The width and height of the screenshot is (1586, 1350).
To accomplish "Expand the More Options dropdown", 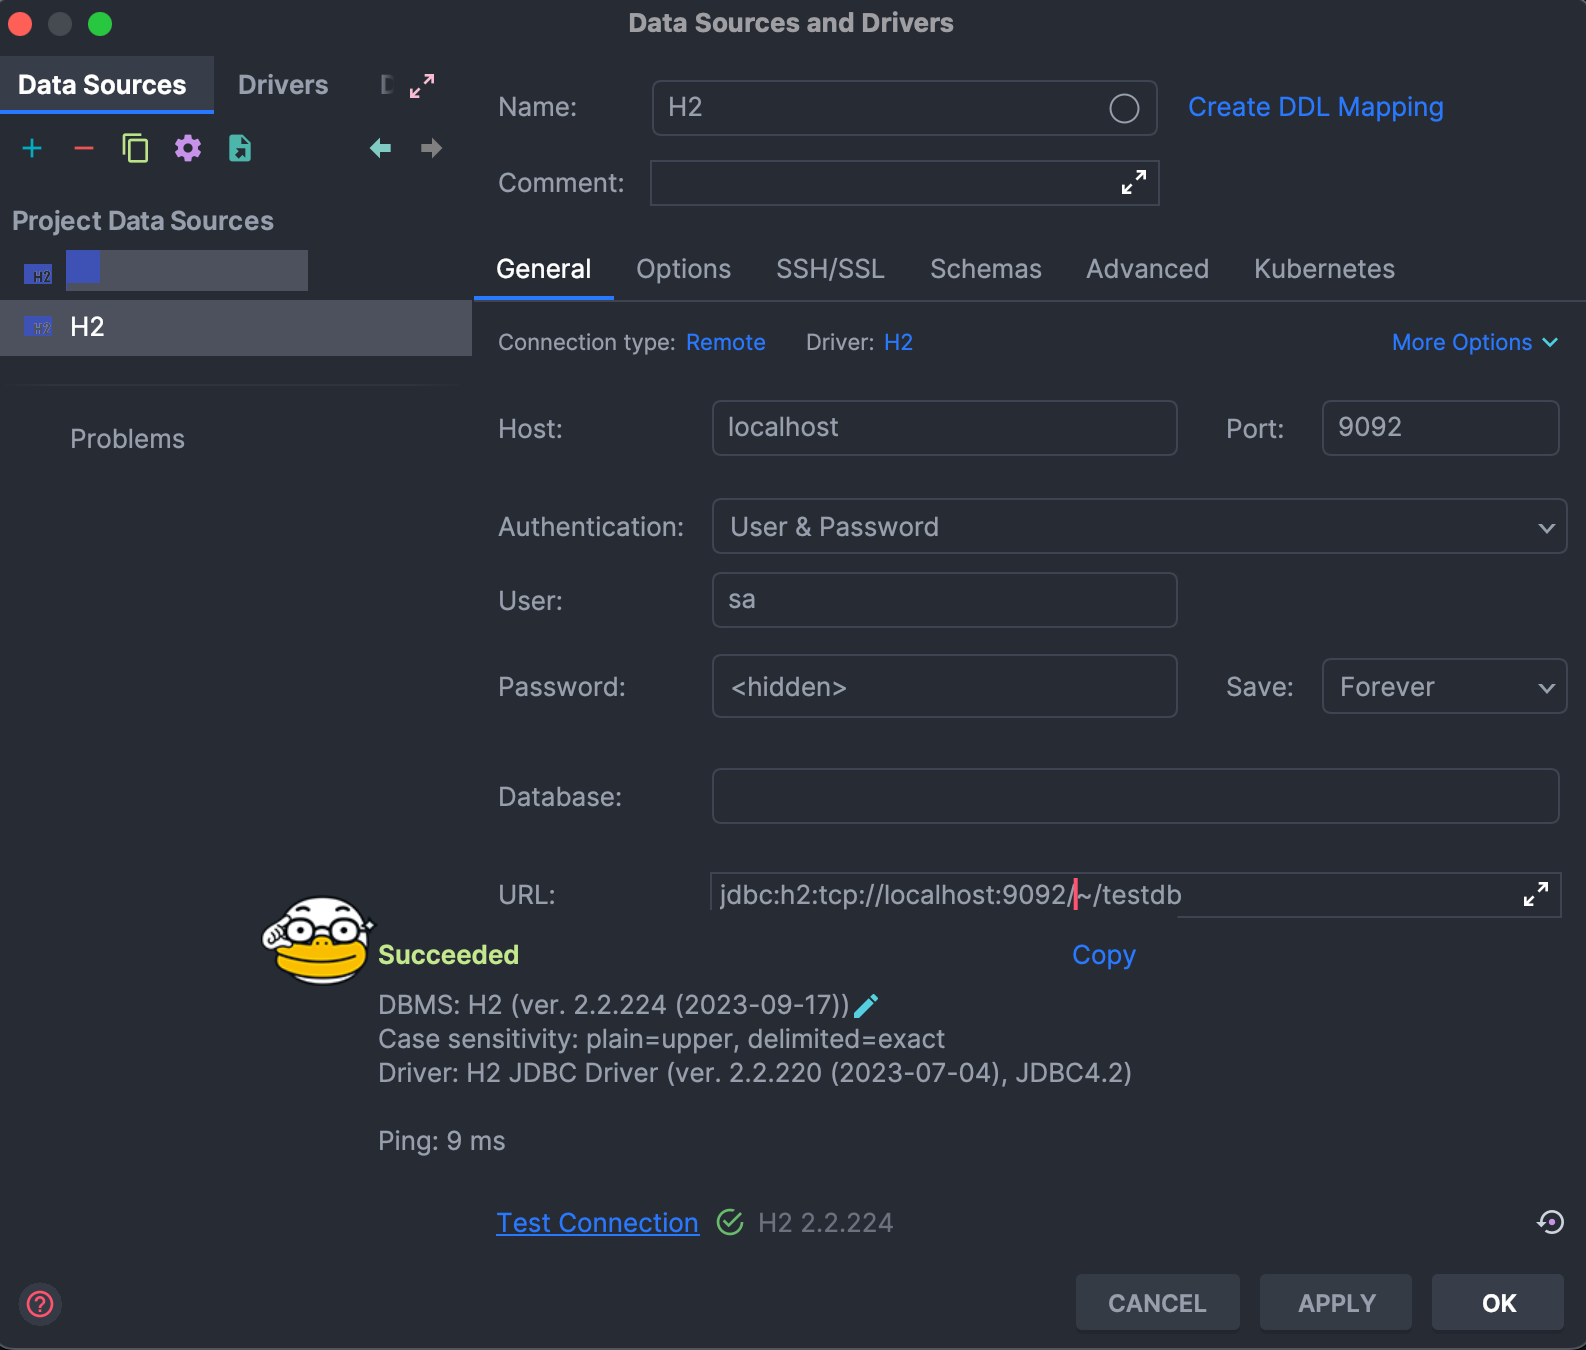I will pos(1475,342).
